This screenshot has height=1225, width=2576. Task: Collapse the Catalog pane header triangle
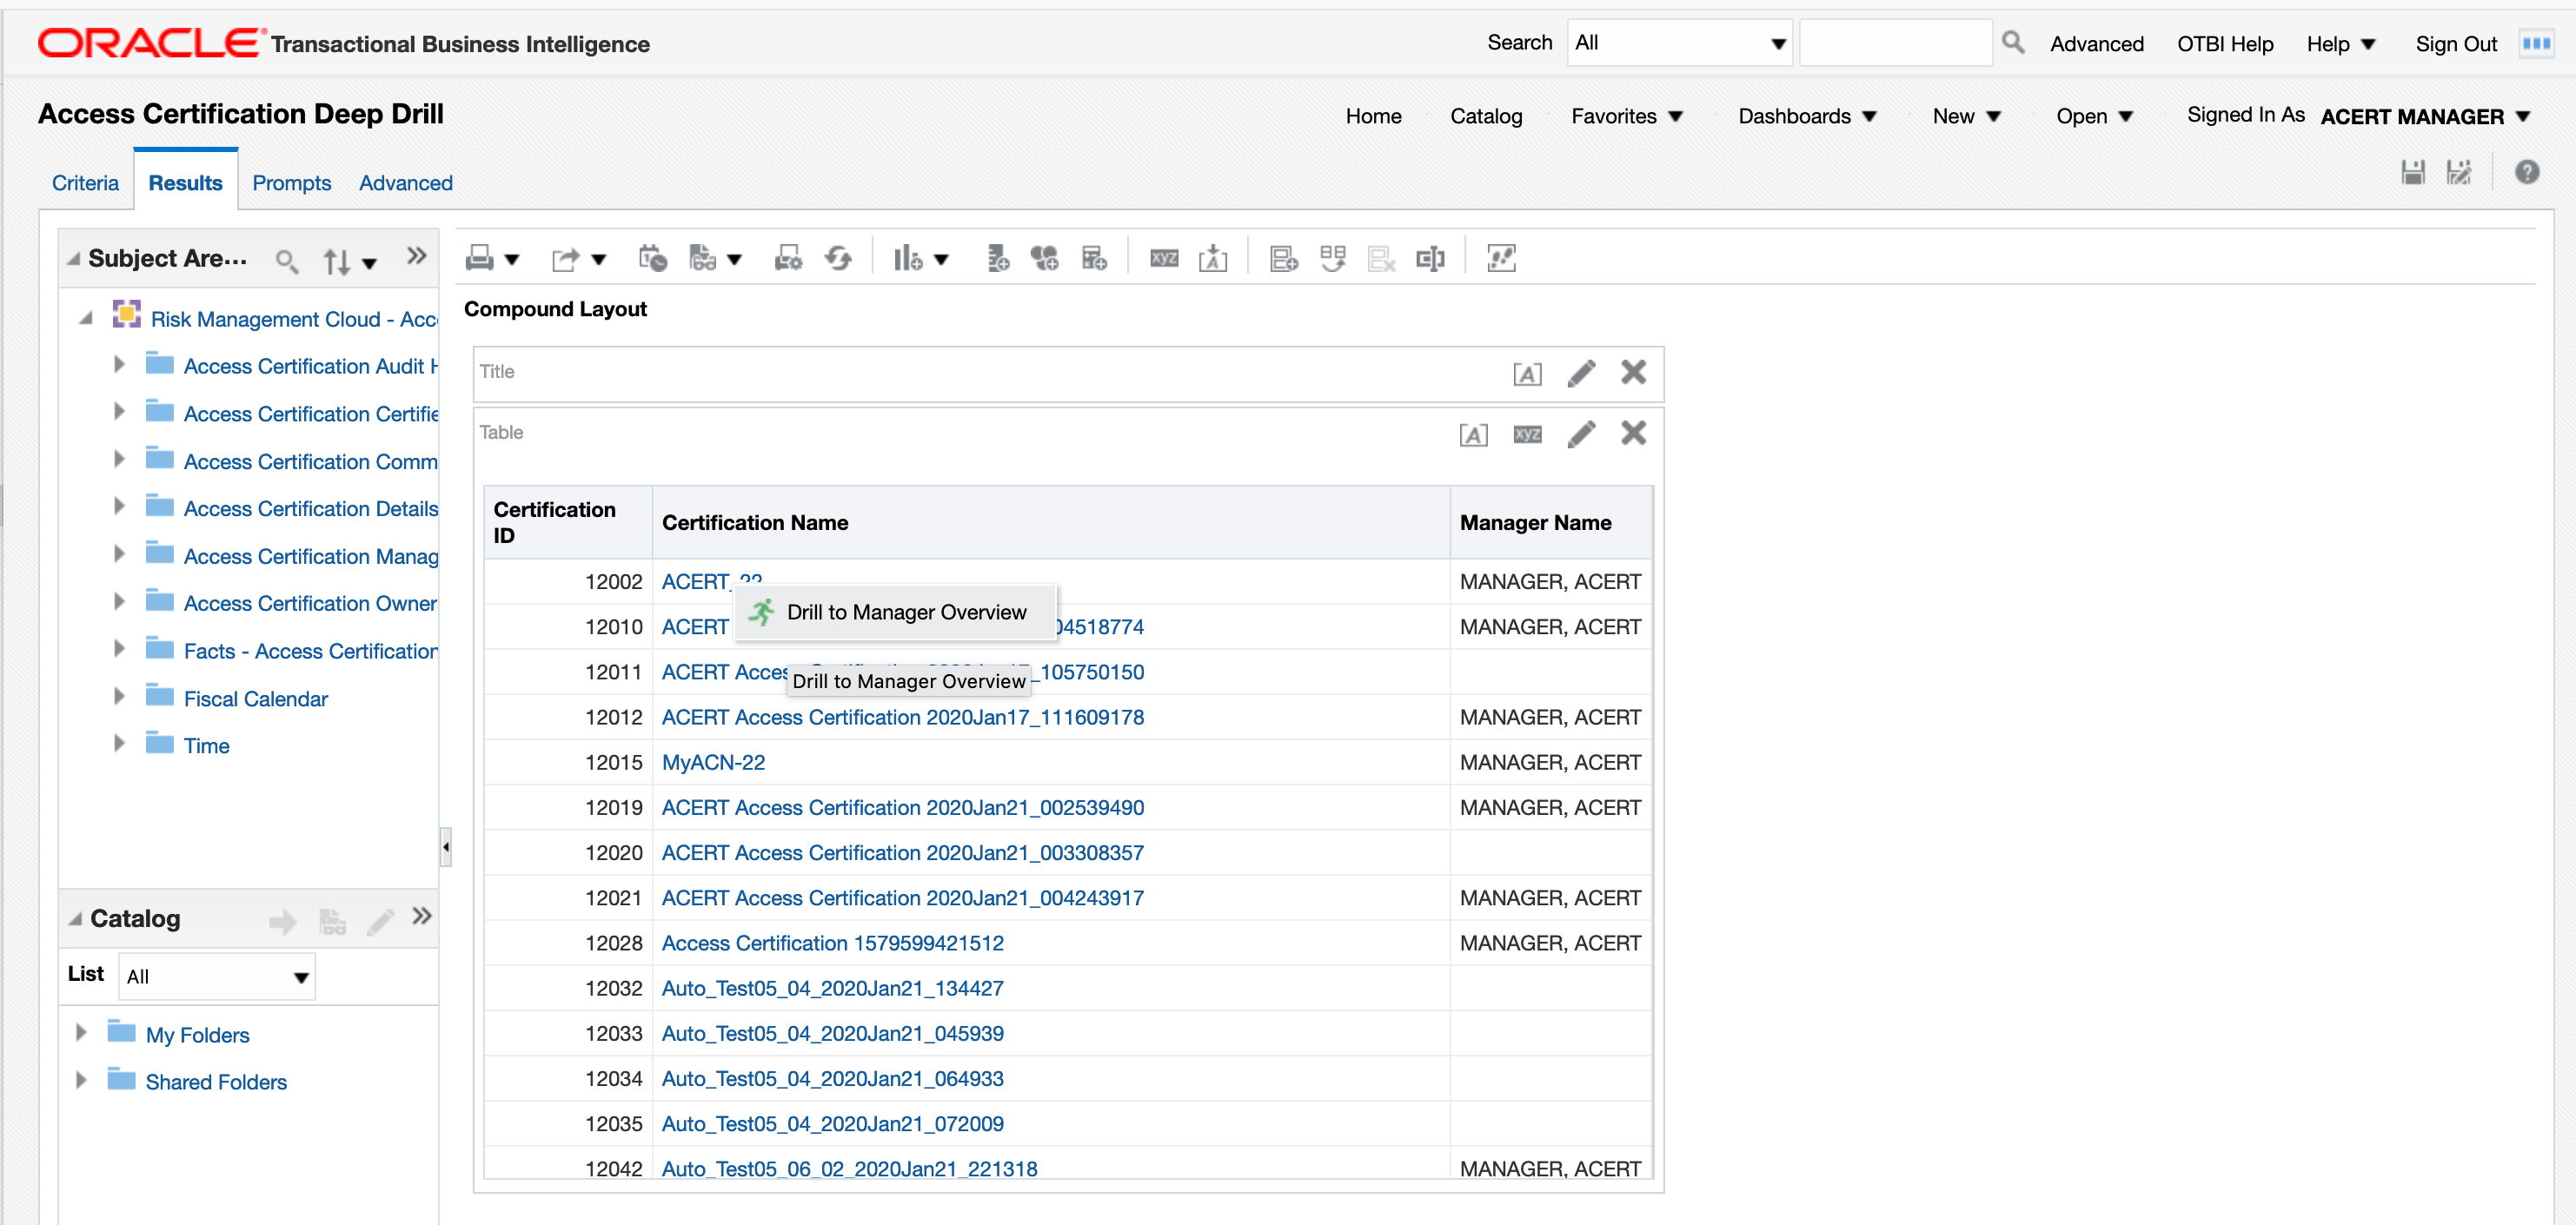tap(75, 919)
